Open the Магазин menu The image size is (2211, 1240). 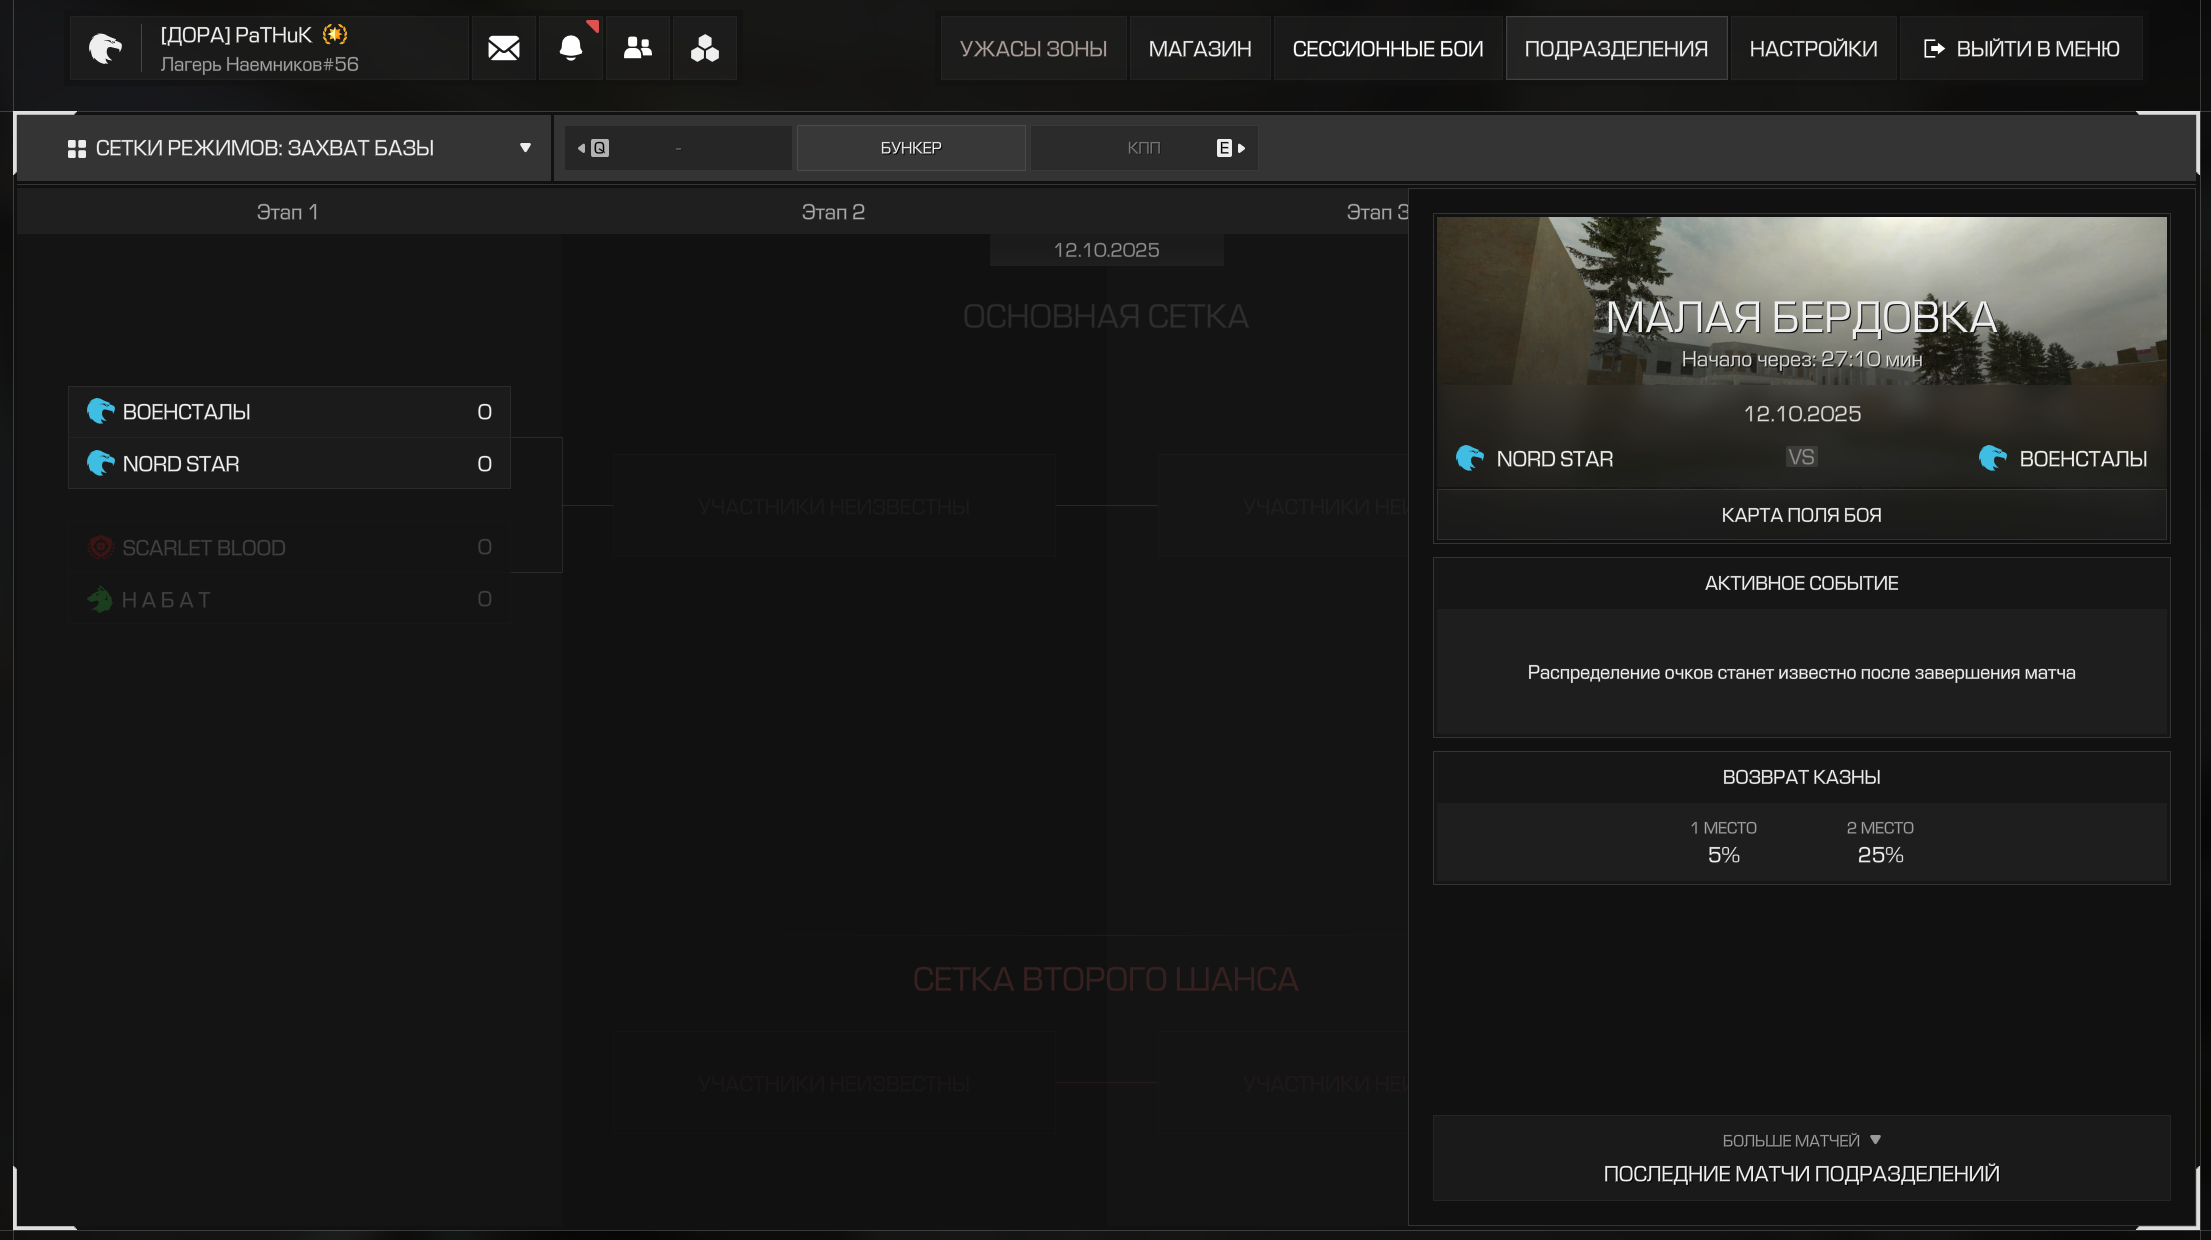1199,48
